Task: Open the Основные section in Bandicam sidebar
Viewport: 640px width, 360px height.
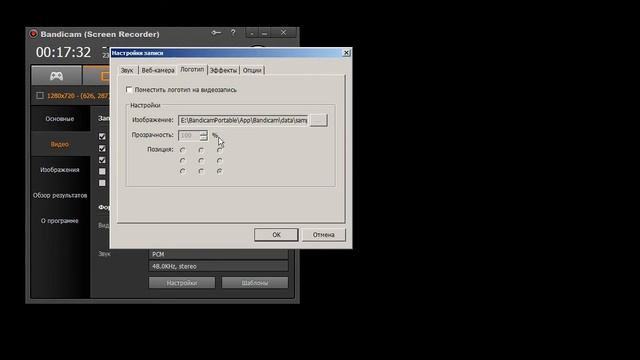Action: click(60, 119)
